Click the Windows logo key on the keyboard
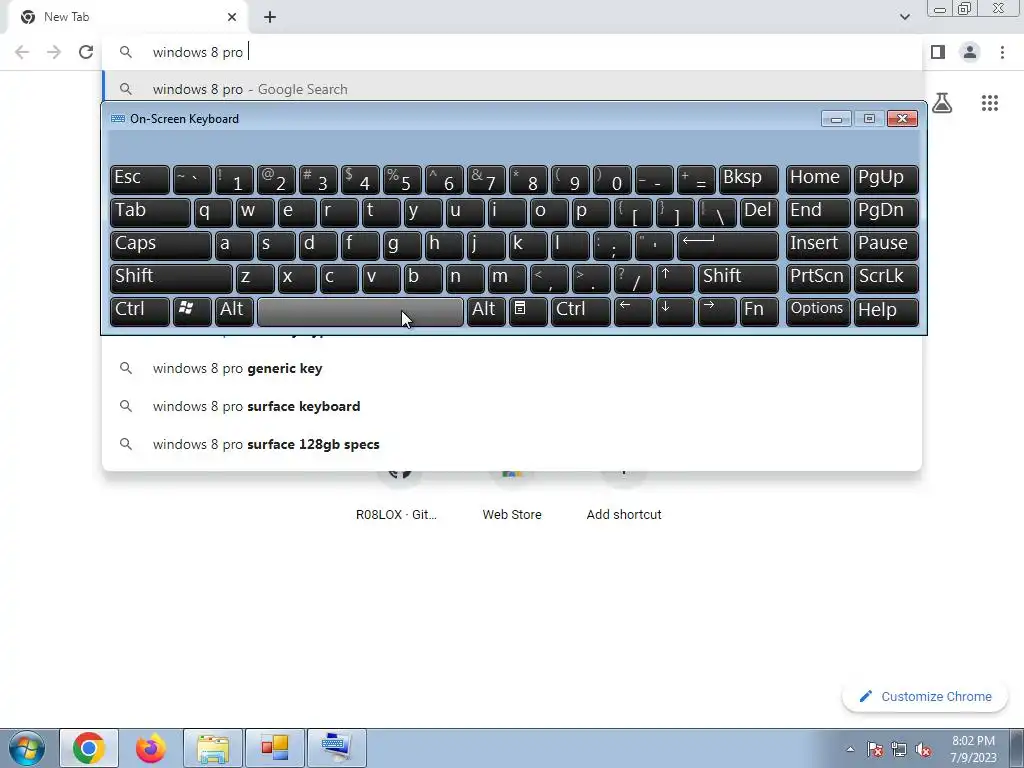1024x768 pixels. click(x=192, y=311)
